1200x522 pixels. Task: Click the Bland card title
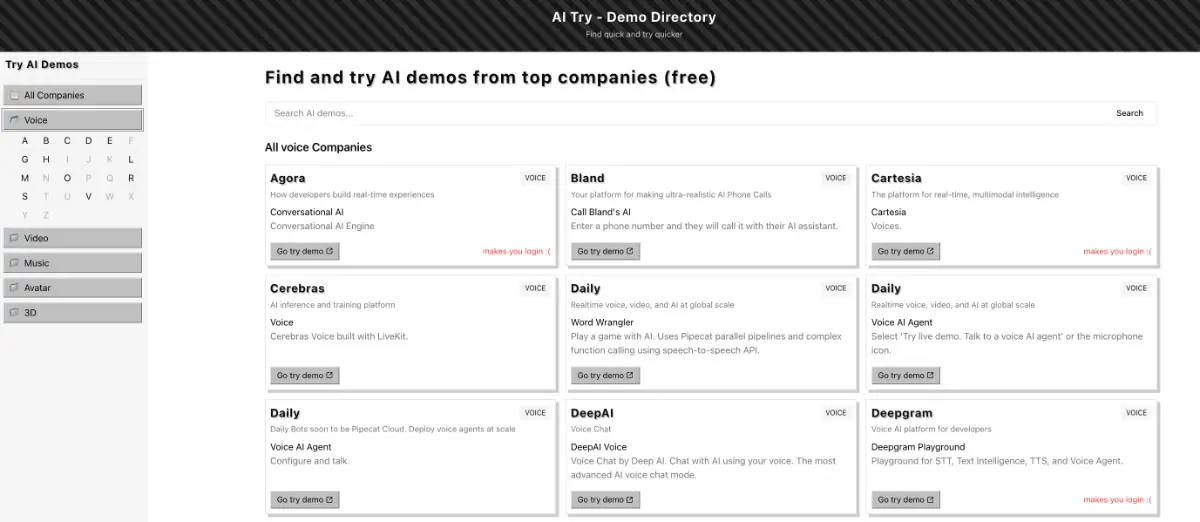(x=588, y=178)
